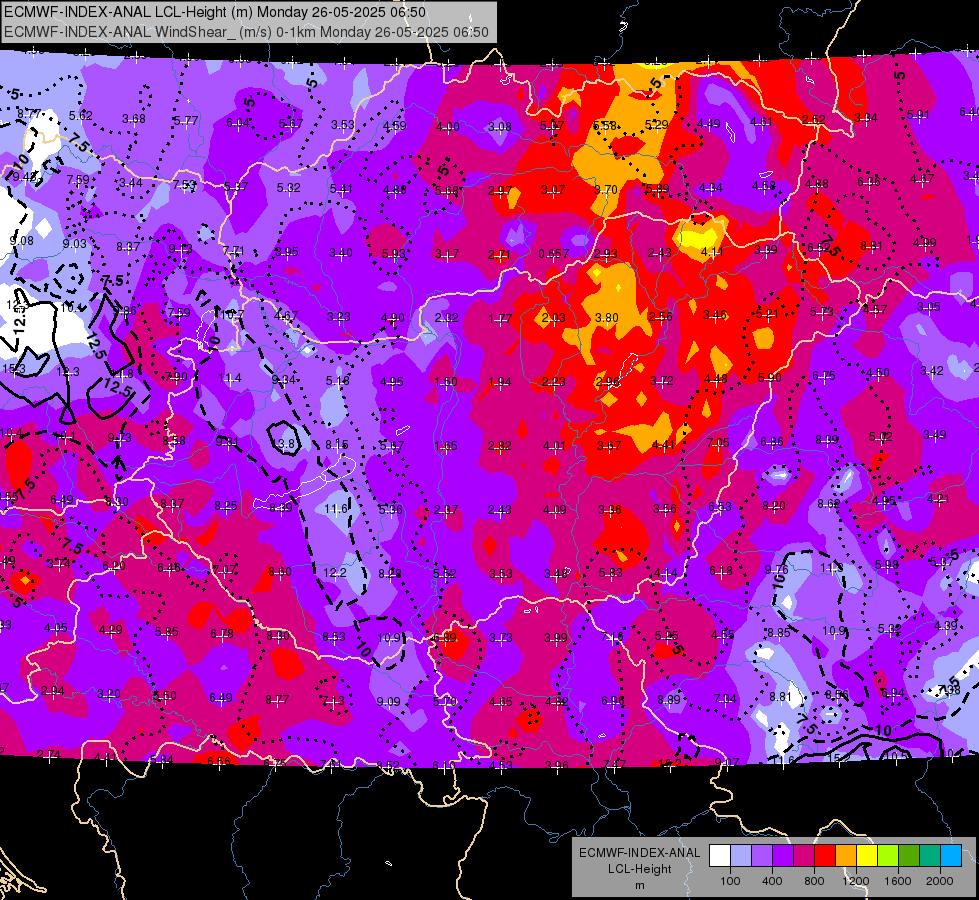Click the grid value '7.05'
979x900 pixels.
click(x=718, y=442)
